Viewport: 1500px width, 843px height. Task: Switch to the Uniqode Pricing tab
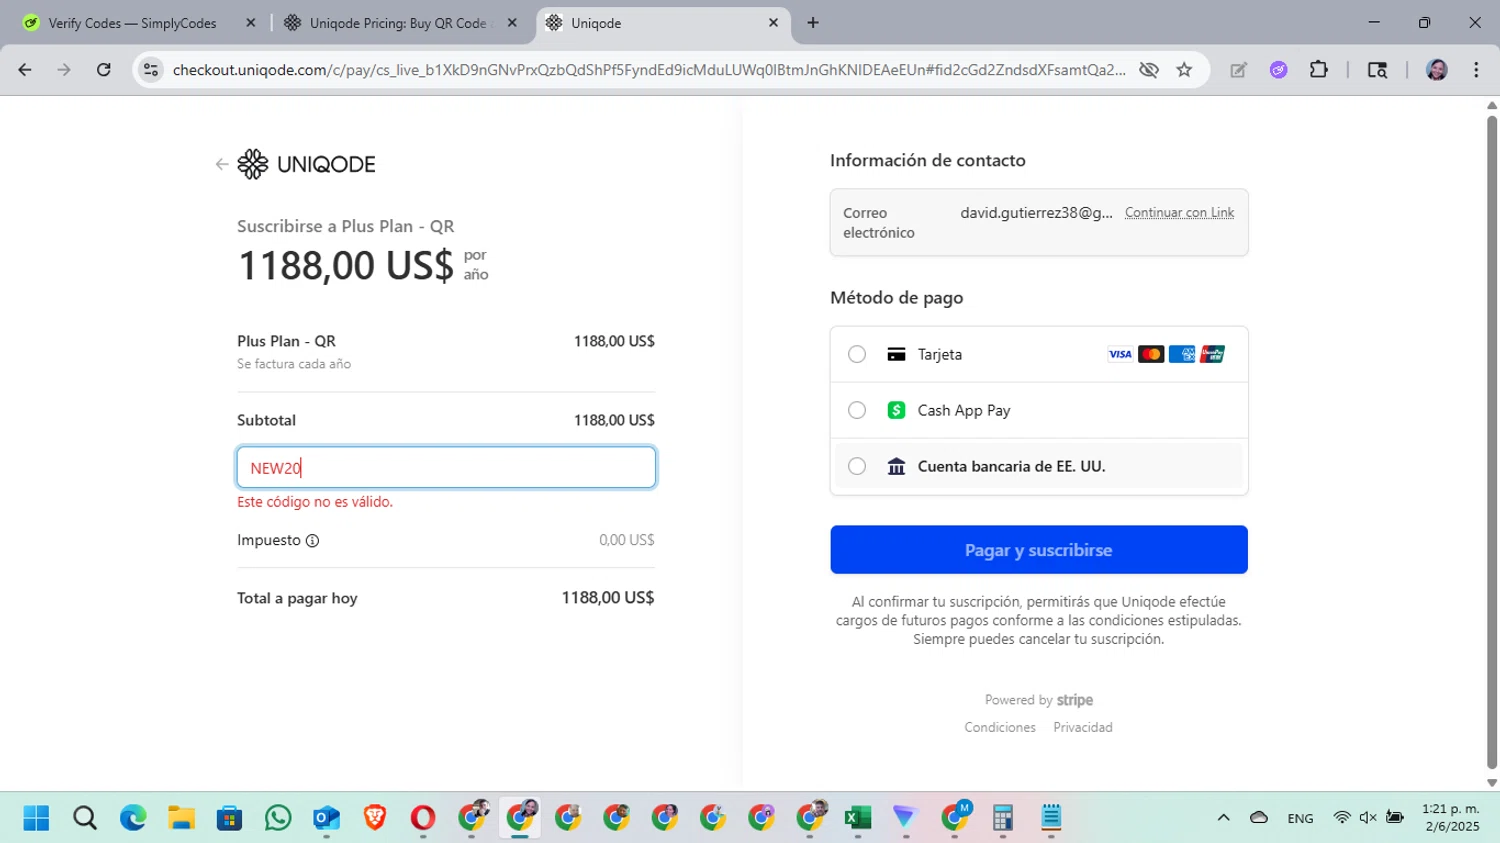click(398, 23)
